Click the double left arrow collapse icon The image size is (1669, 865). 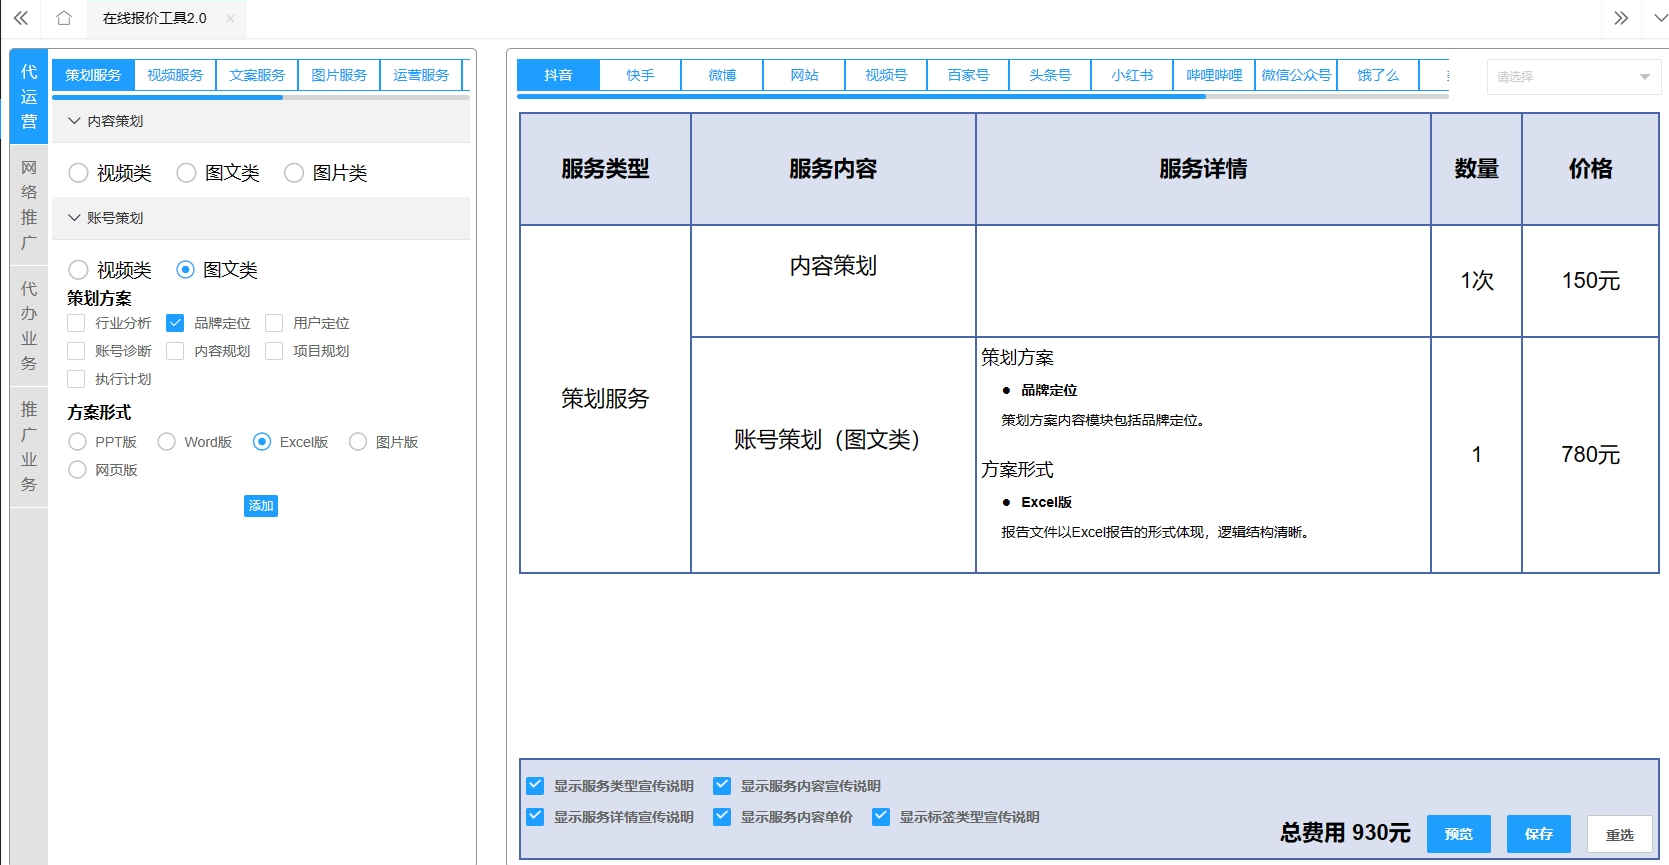click(21, 18)
